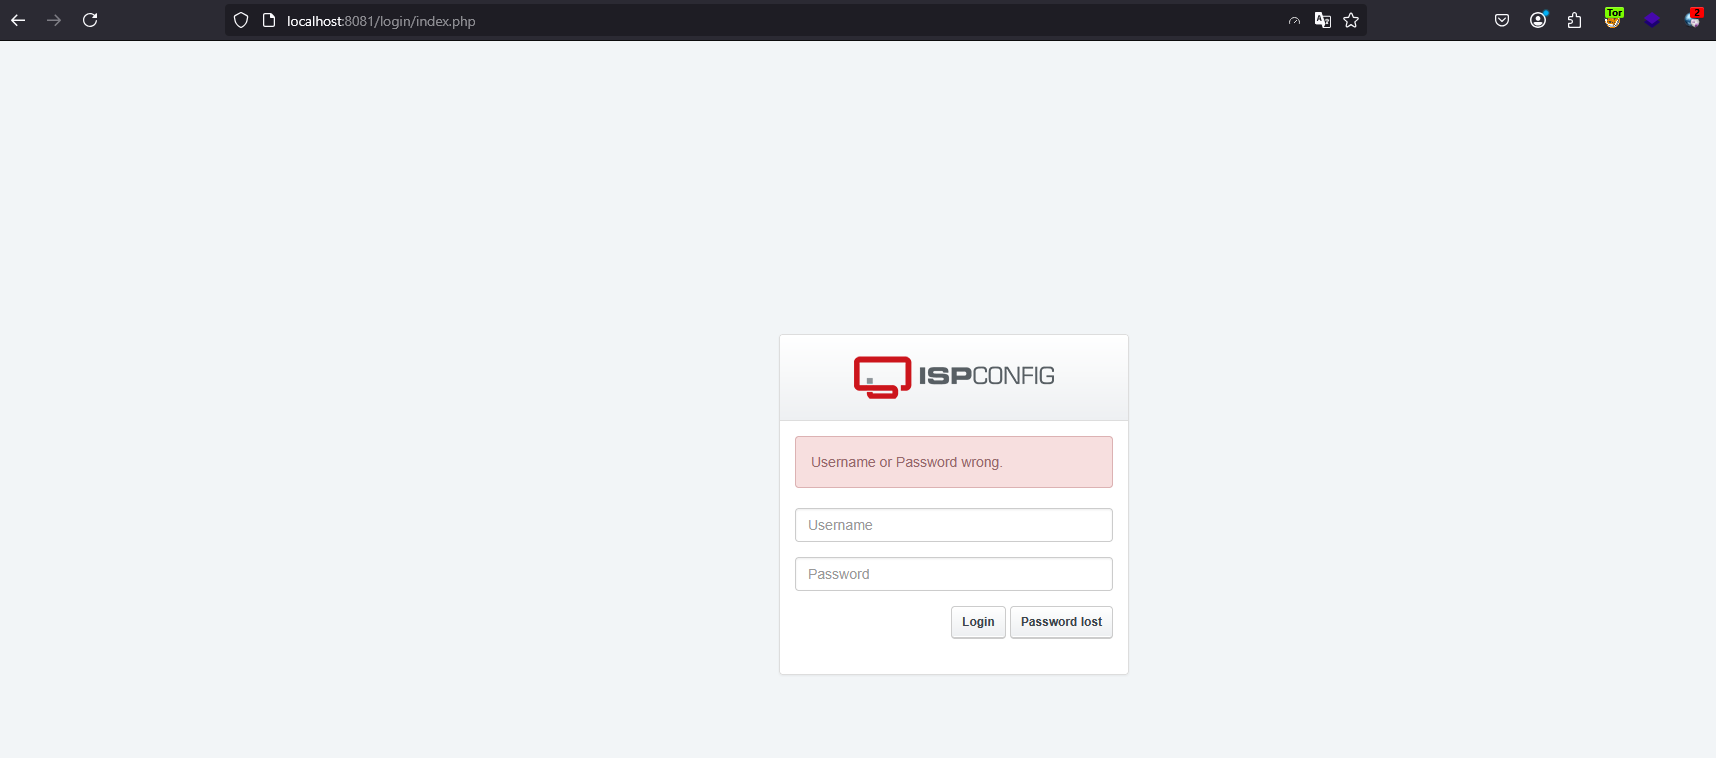Save page to Pocket
This screenshot has height=758, width=1716.
(1502, 20)
